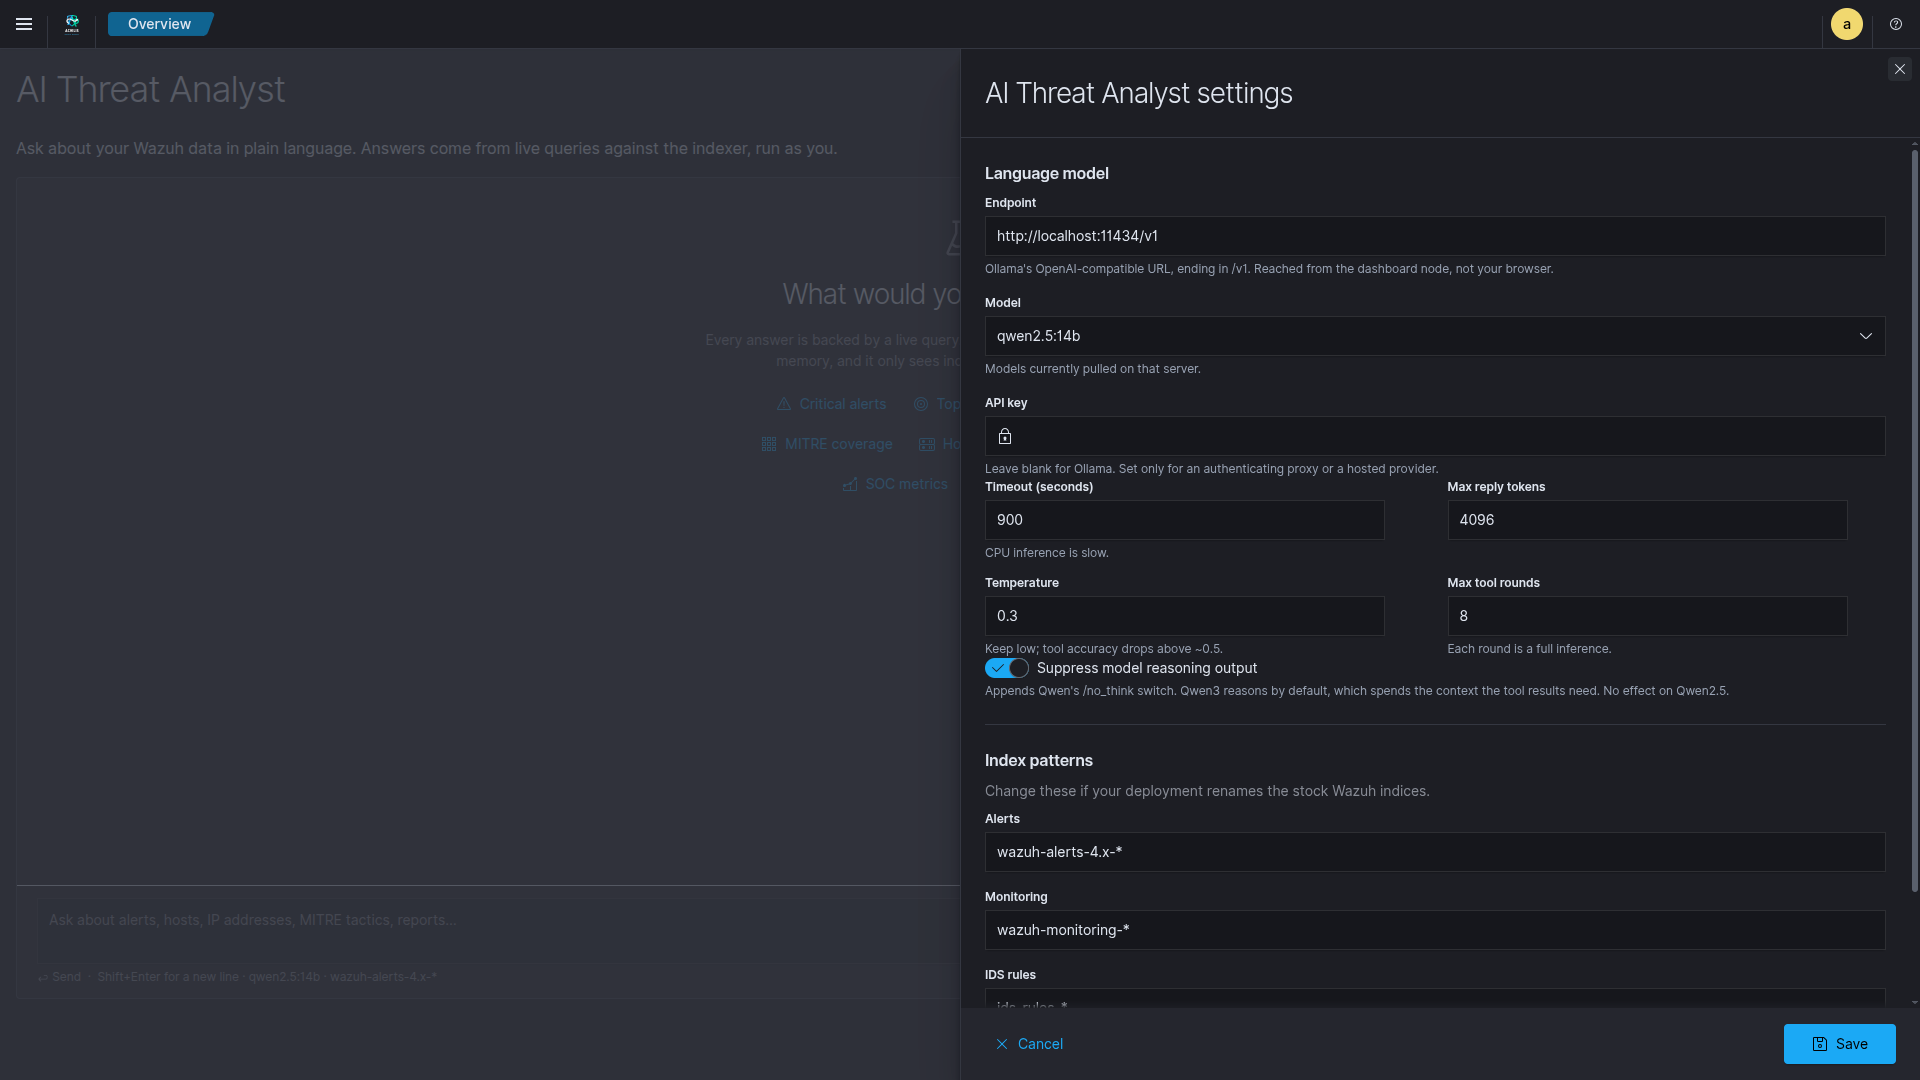The height and width of the screenshot is (1080, 1920).
Task: Click the Endpoint URL field
Action: click(1435, 236)
